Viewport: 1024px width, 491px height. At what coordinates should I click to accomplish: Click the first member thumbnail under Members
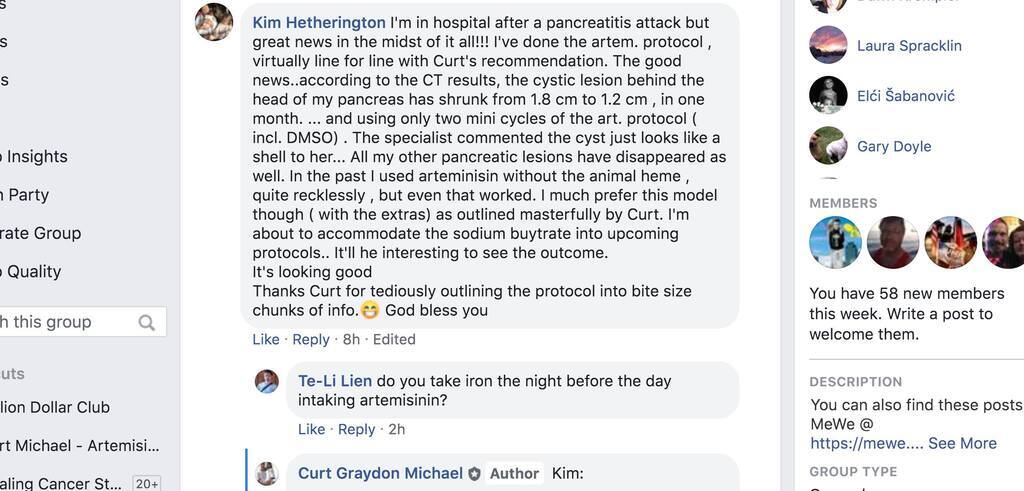click(835, 242)
